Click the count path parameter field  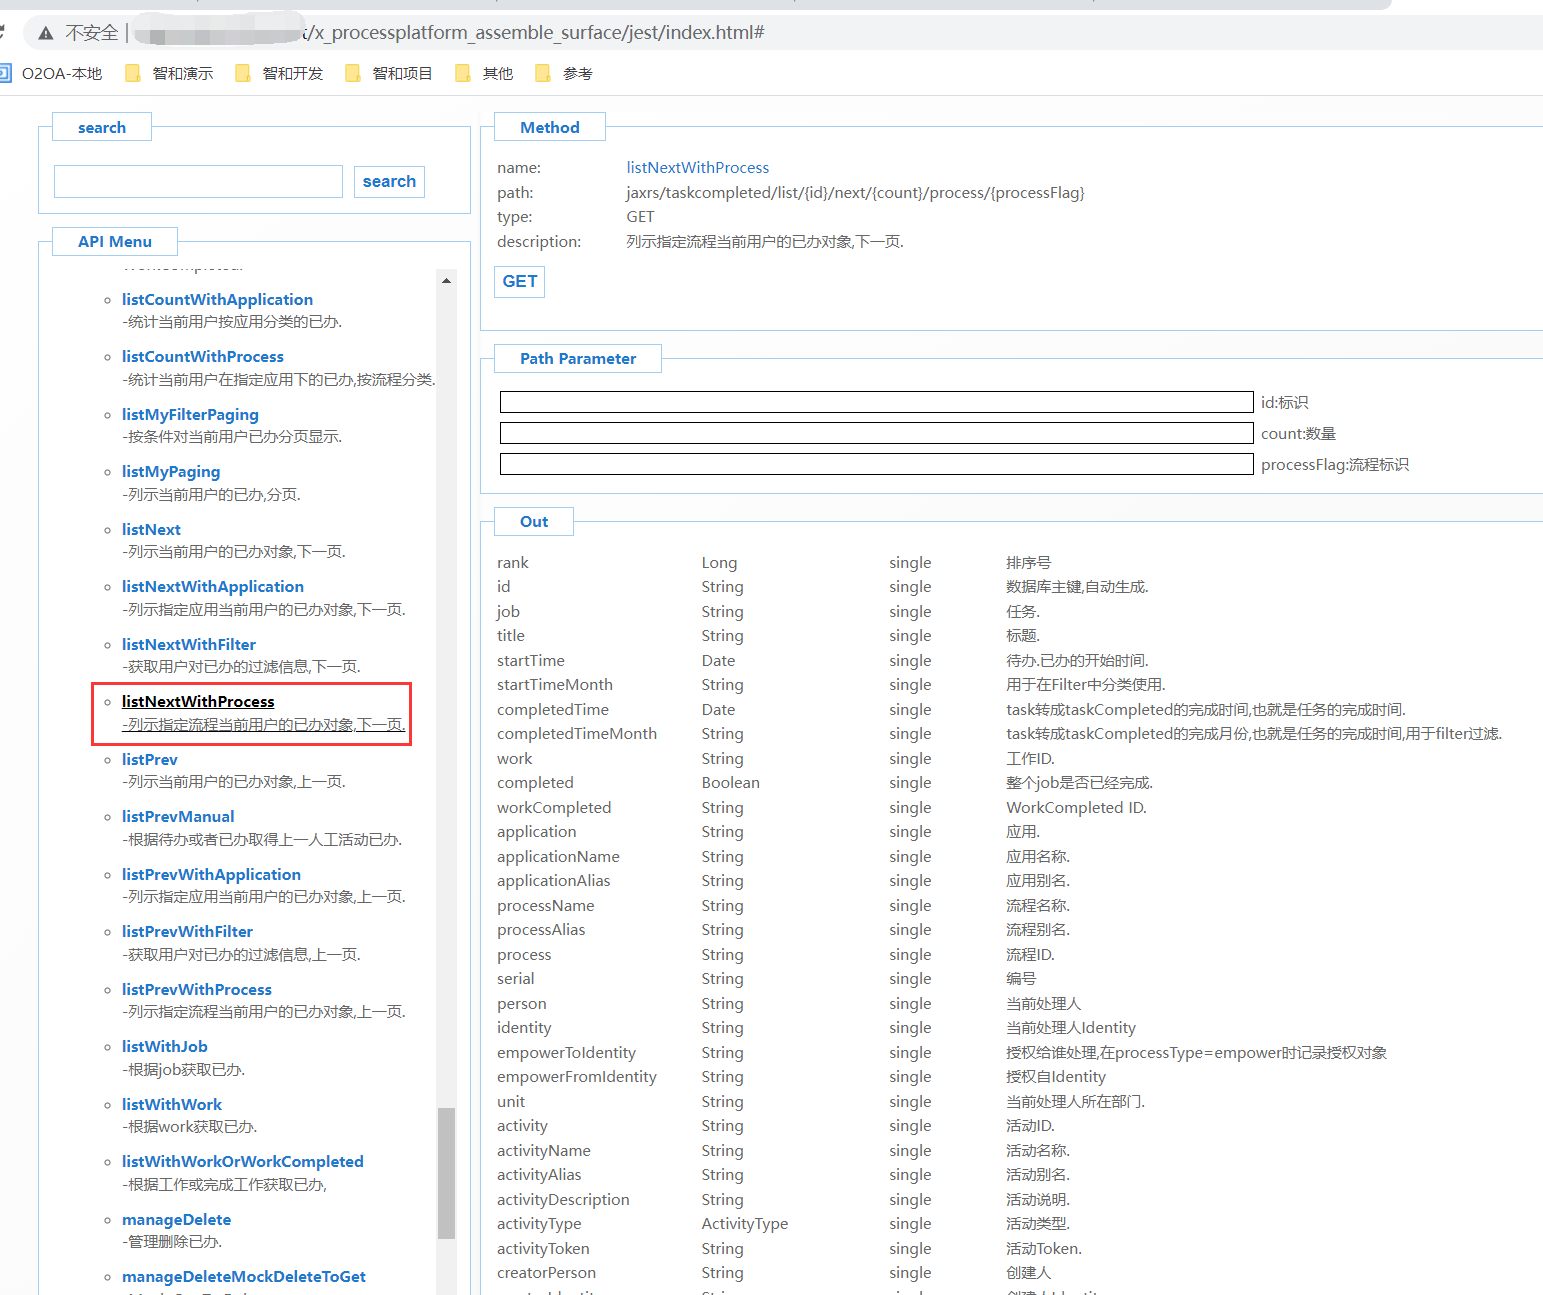pos(875,433)
